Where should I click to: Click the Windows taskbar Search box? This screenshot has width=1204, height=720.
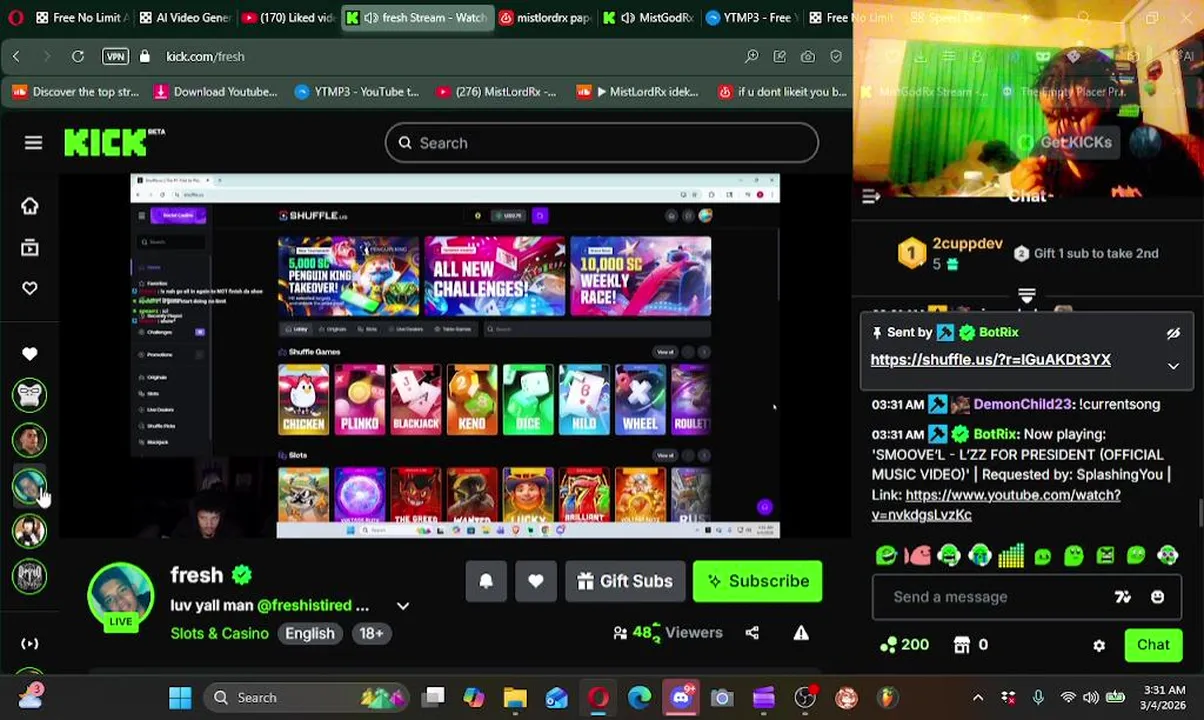[308, 697]
